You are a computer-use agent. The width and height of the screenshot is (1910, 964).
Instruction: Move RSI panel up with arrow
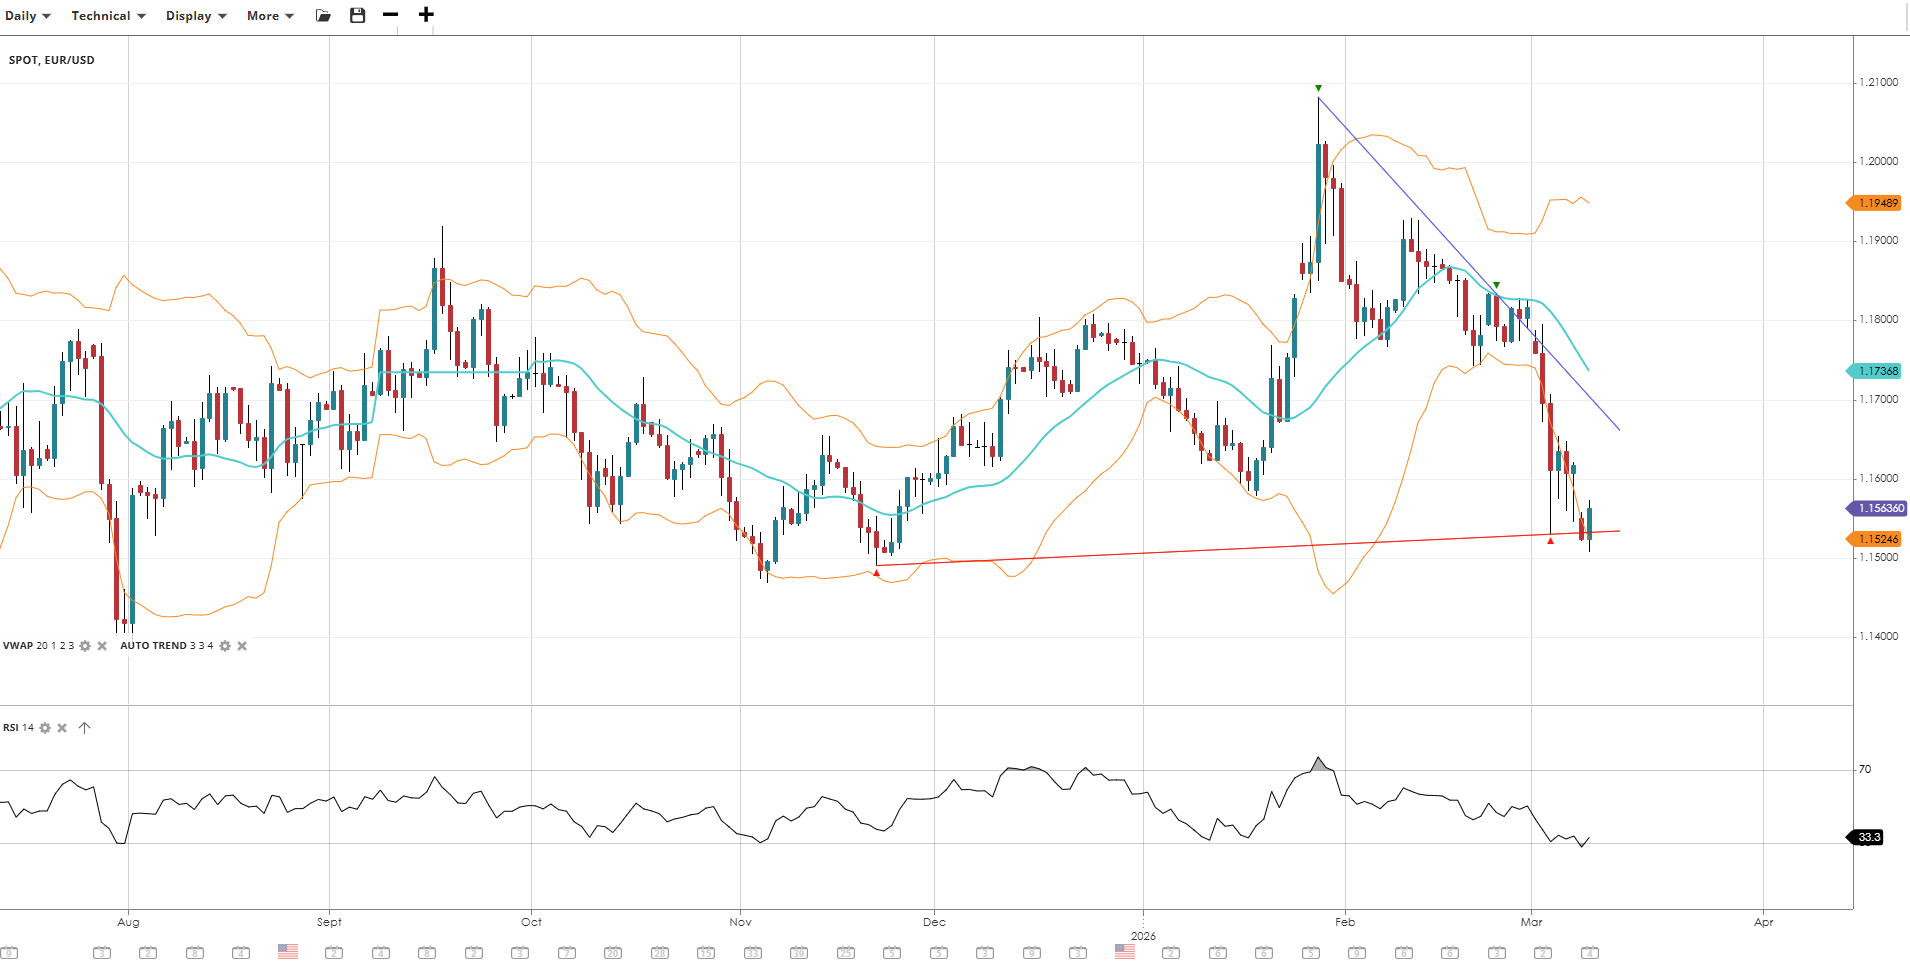85,728
